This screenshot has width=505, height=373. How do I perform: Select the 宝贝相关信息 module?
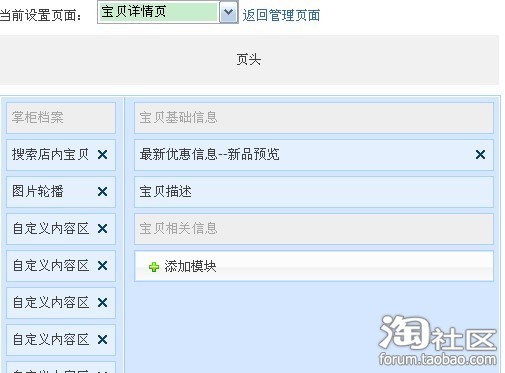314,229
